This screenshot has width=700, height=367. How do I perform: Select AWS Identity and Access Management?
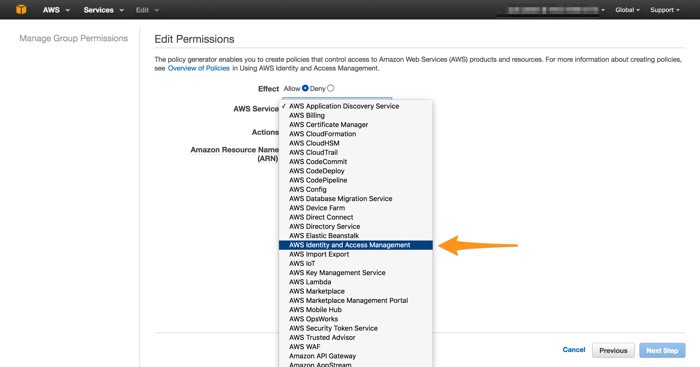(x=356, y=245)
